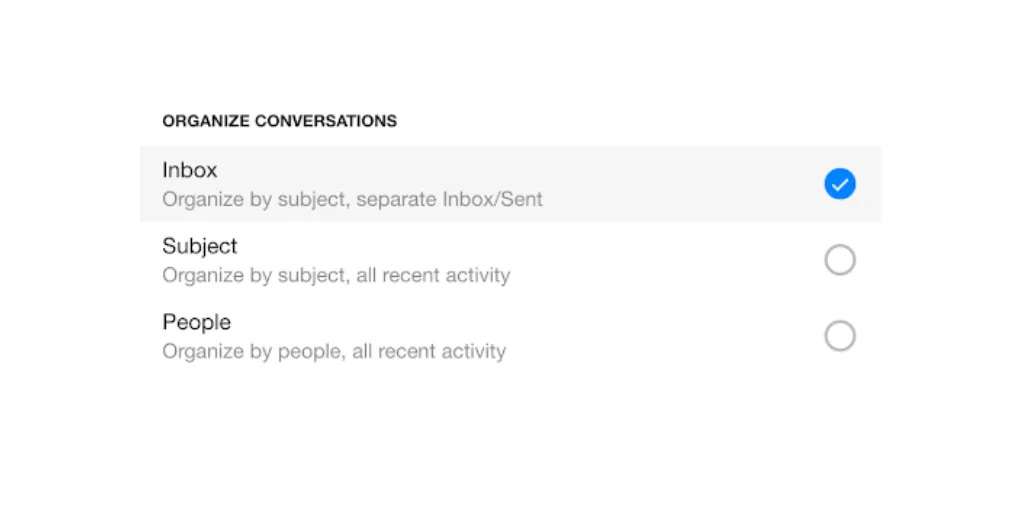Click description 'Organize by subject, separate Inbox/Sent'

pos(352,199)
